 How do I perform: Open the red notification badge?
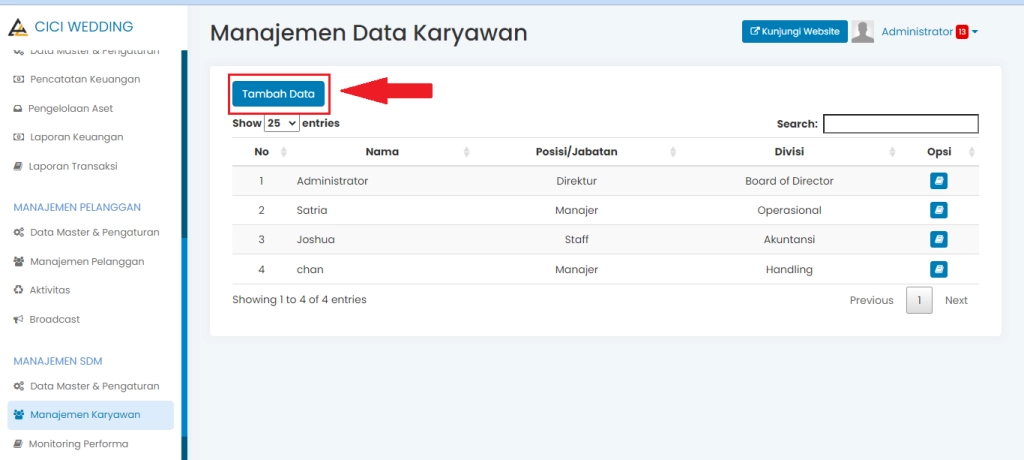[x=962, y=32]
